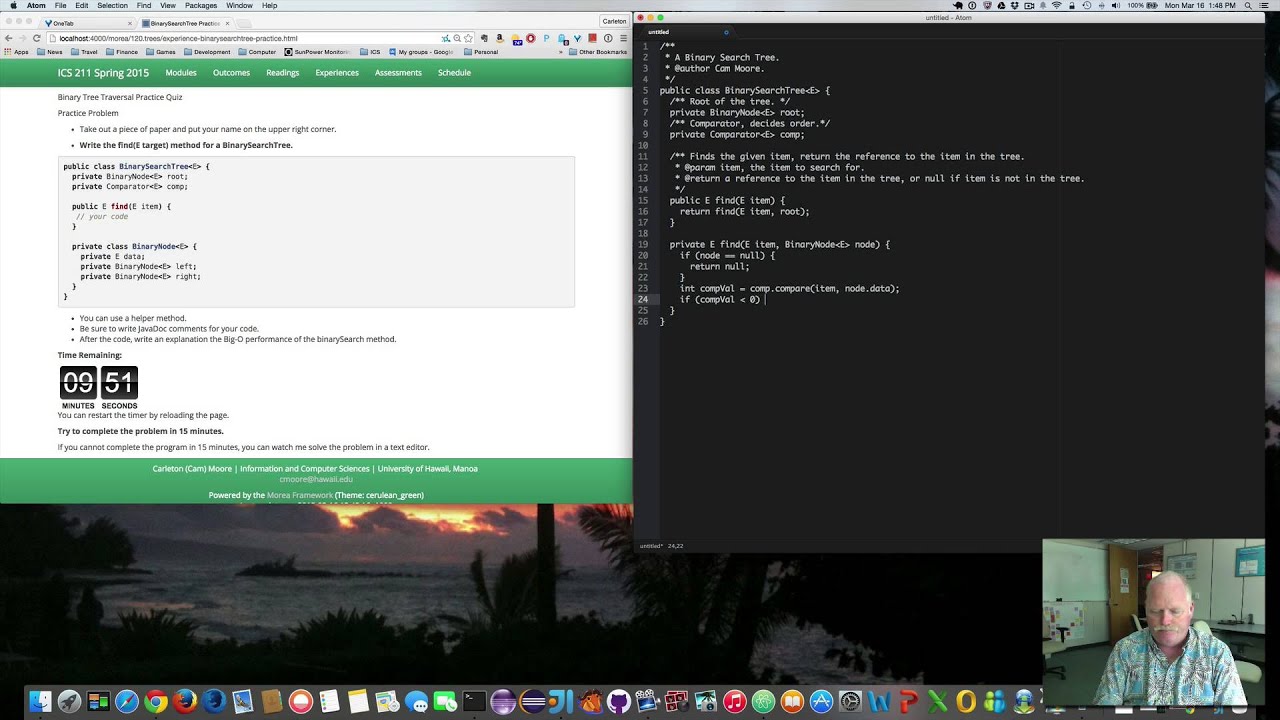Close the OneTab browser tab

tap(130, 23)
